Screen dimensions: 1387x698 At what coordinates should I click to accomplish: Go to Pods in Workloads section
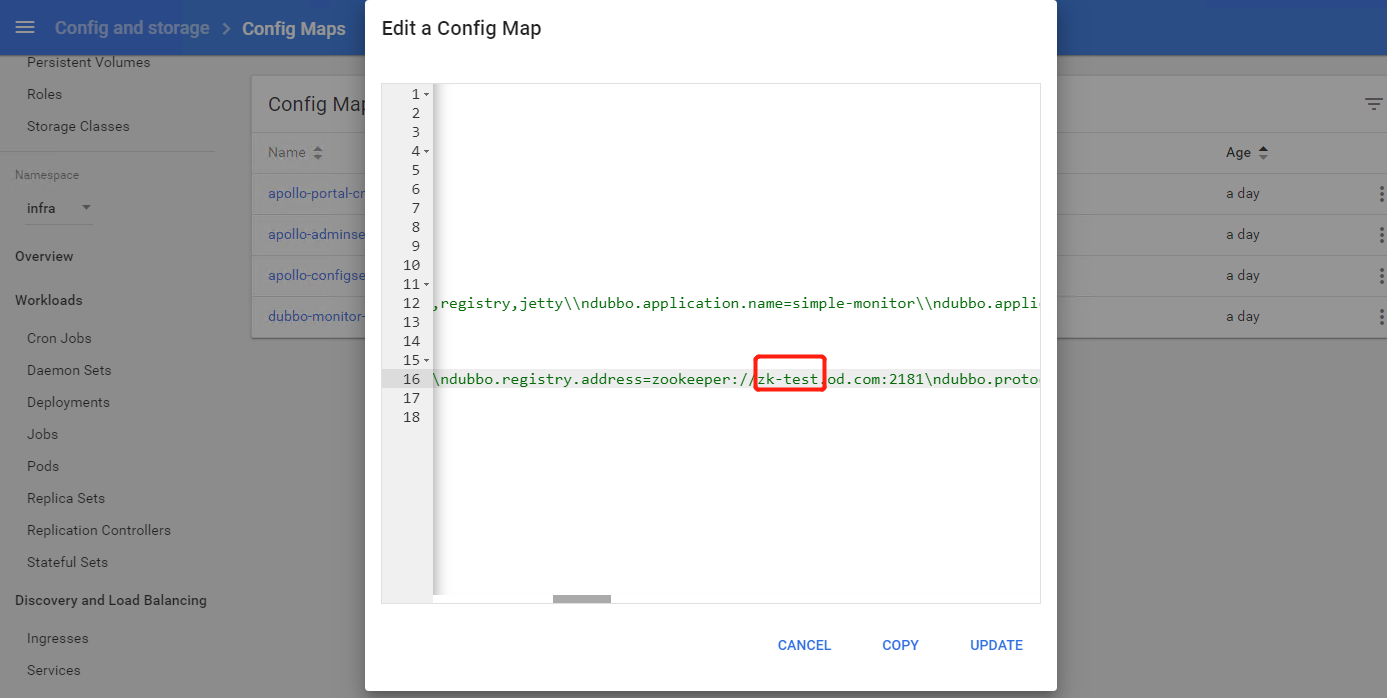[x=43, y=466]
